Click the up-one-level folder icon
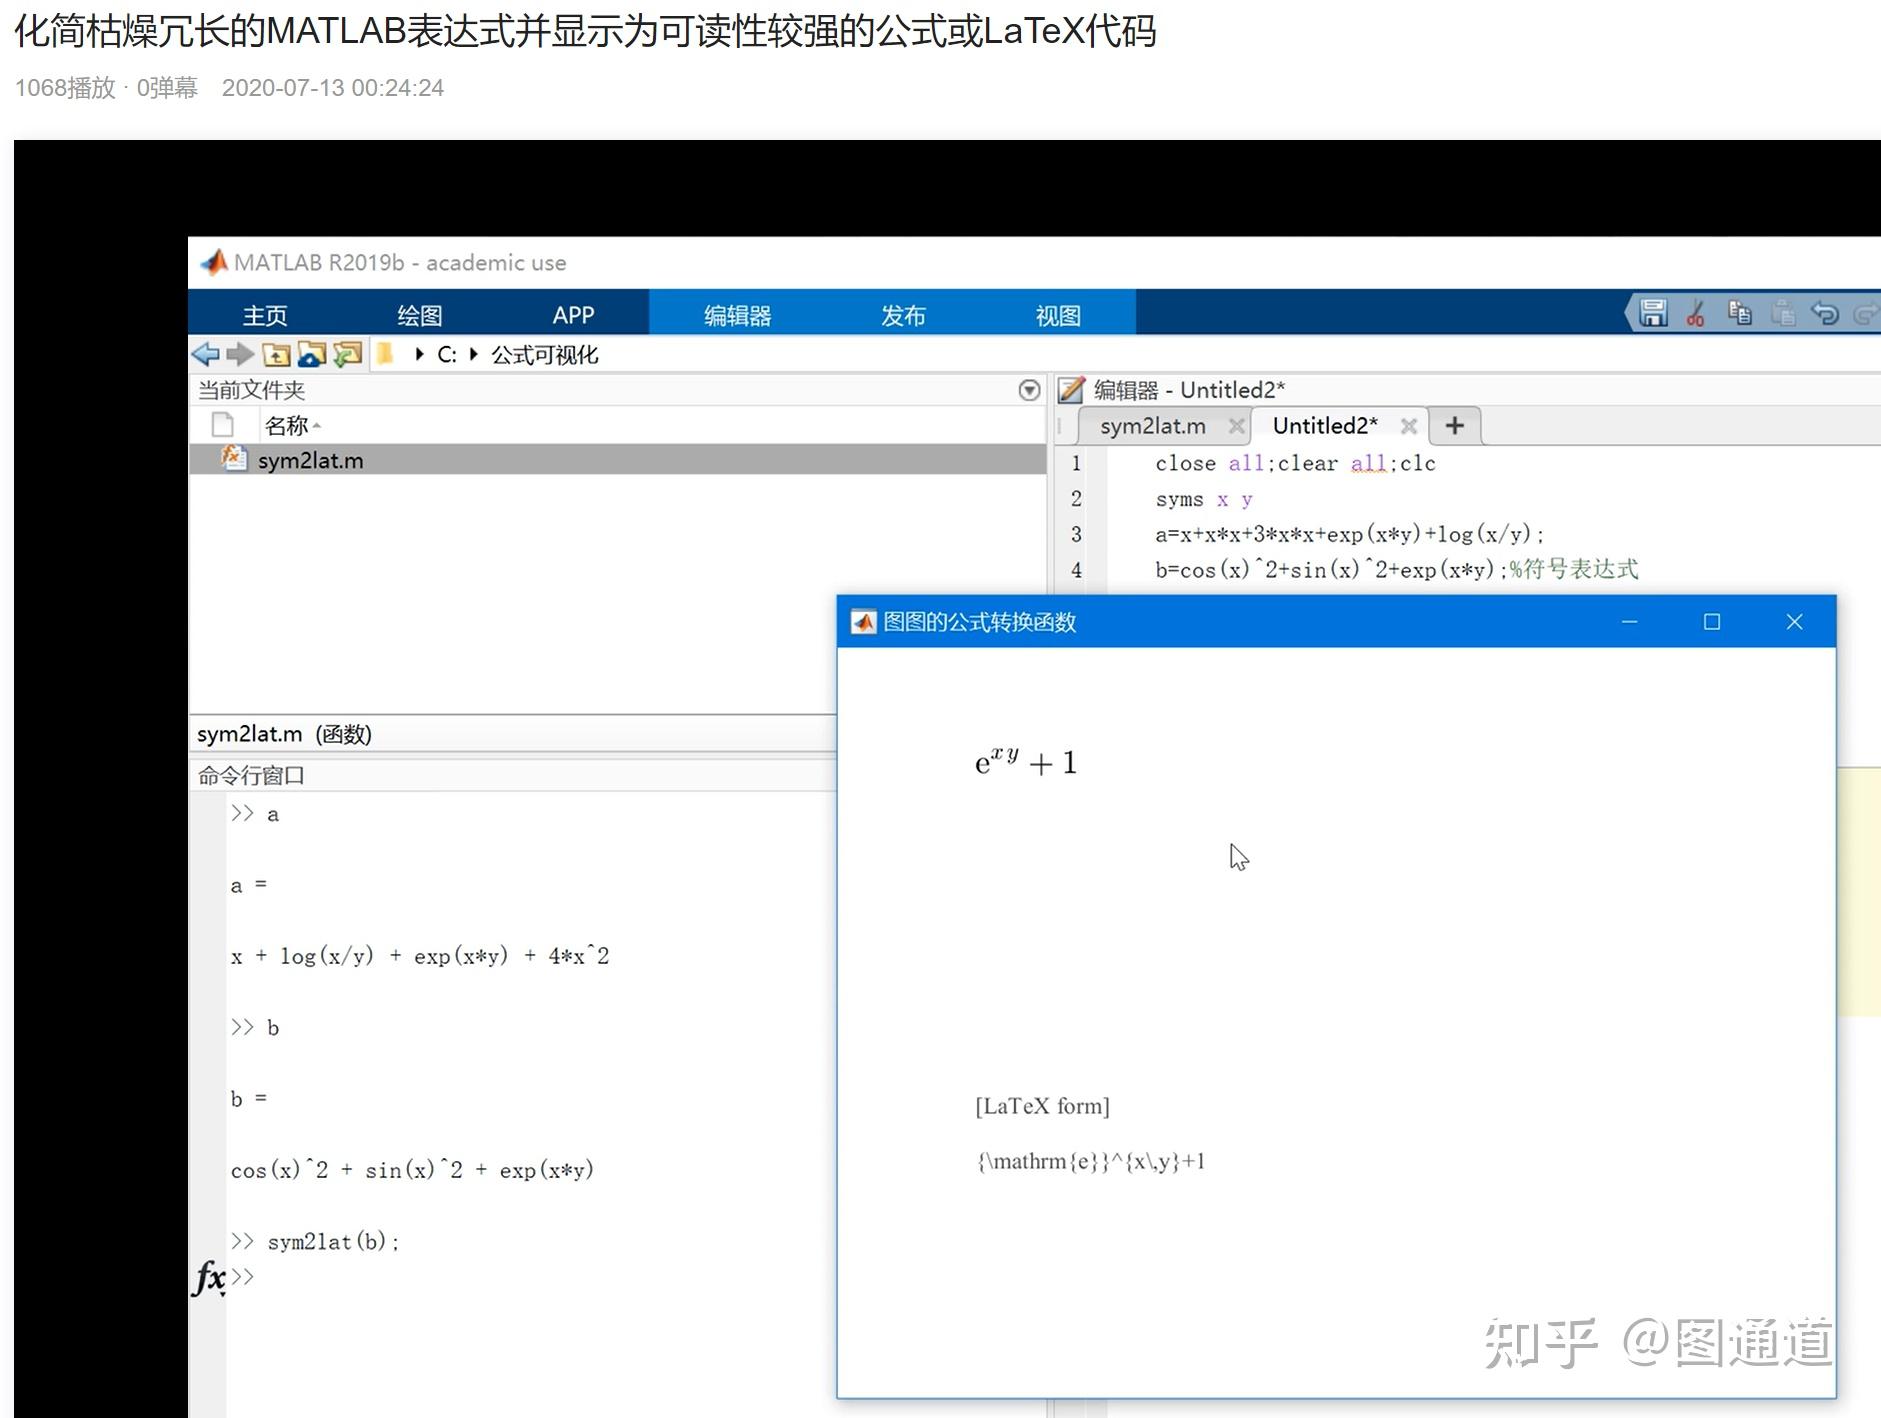 (x=277, y=355)
